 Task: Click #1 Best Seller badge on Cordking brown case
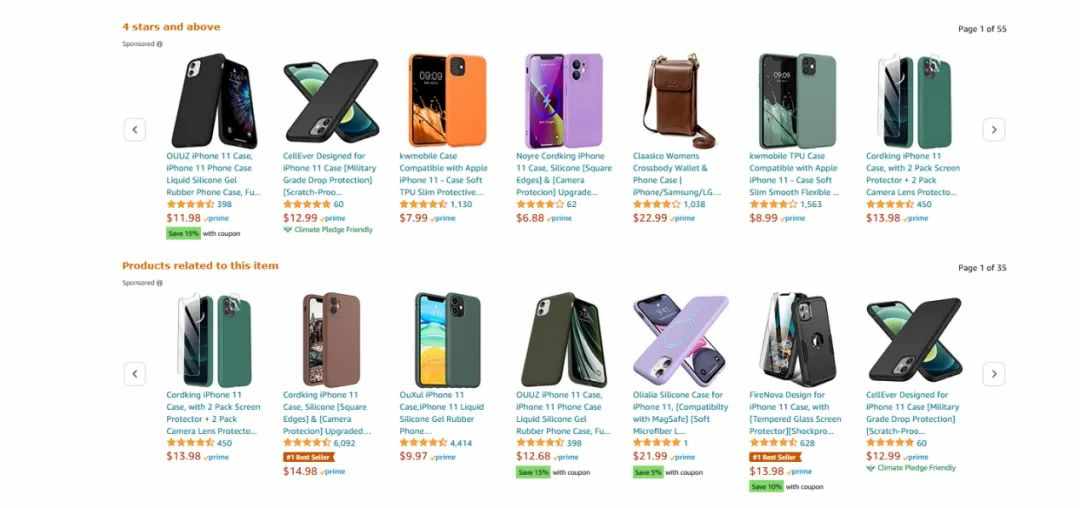coord(309,457)
